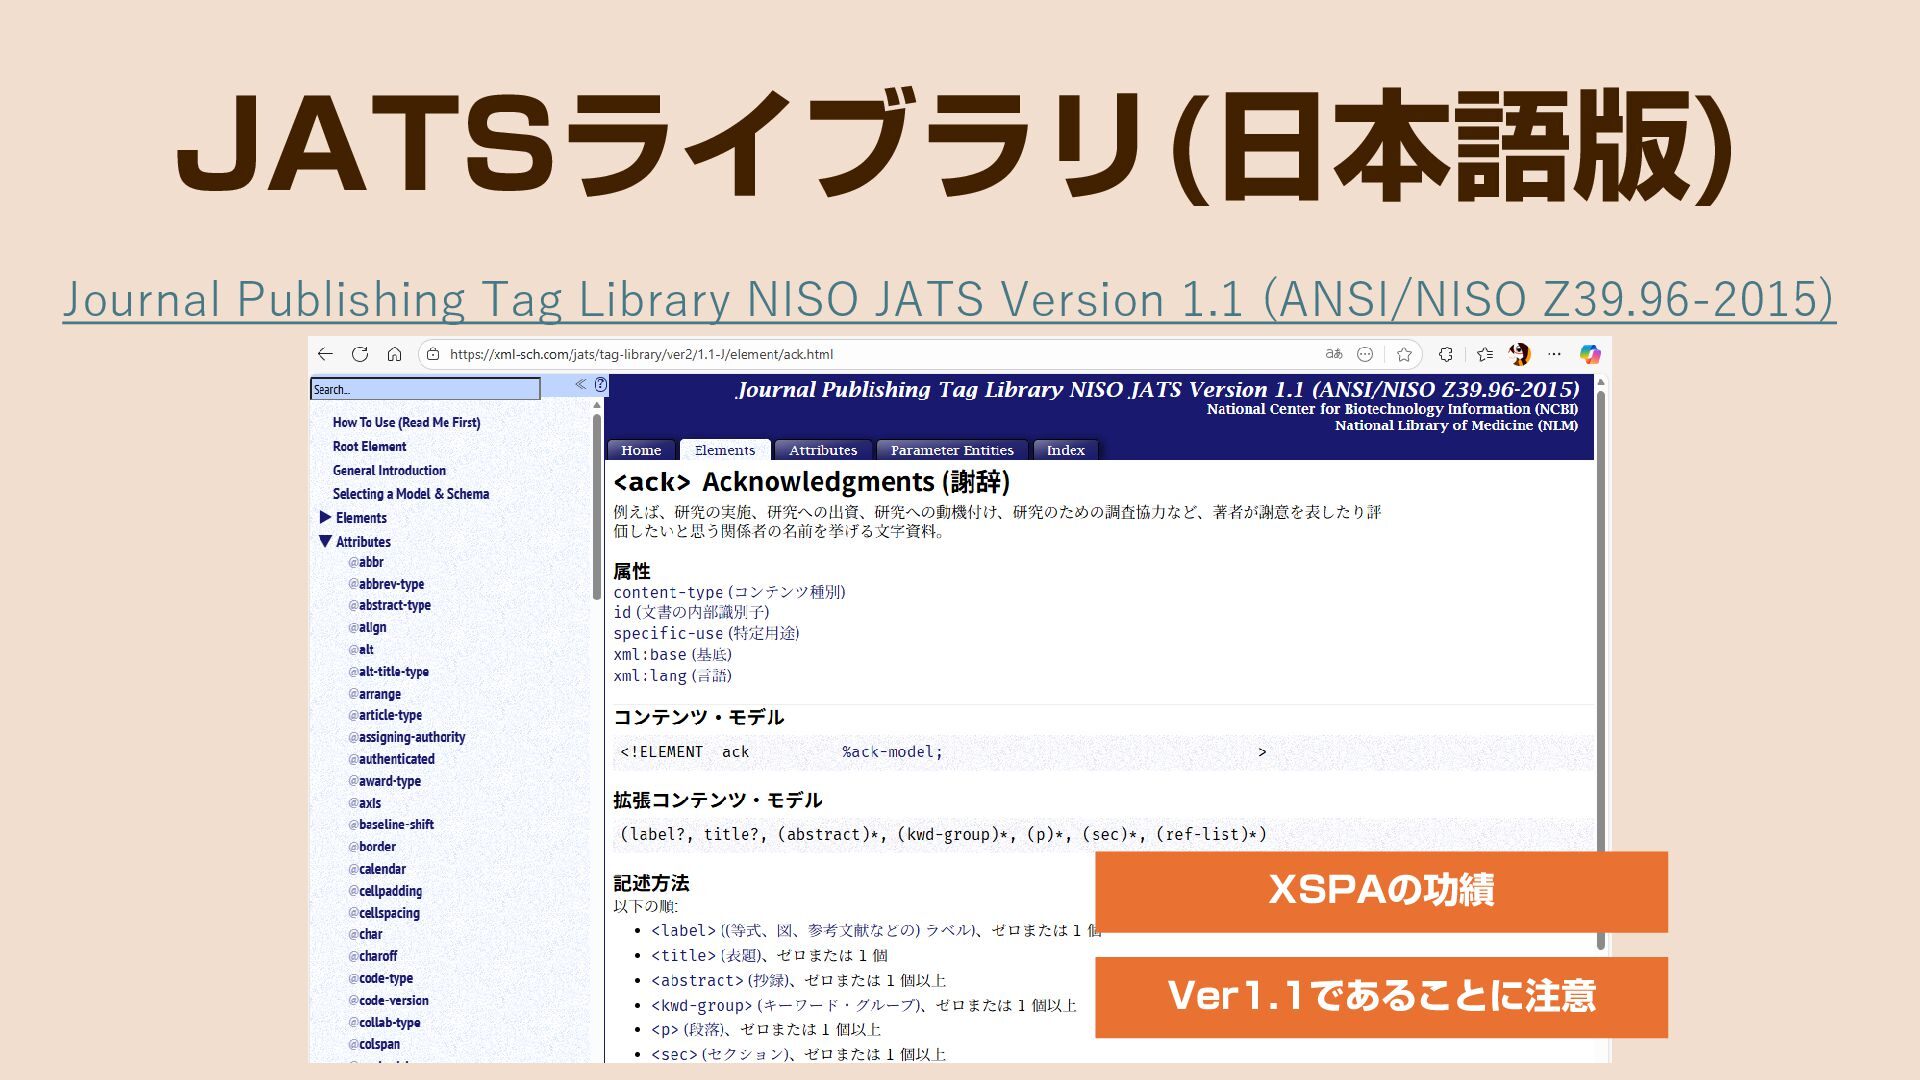The image size is (1920, 1080).
Task: Open the Journal Publishing Tag Library link
Action: coord(948,299)
